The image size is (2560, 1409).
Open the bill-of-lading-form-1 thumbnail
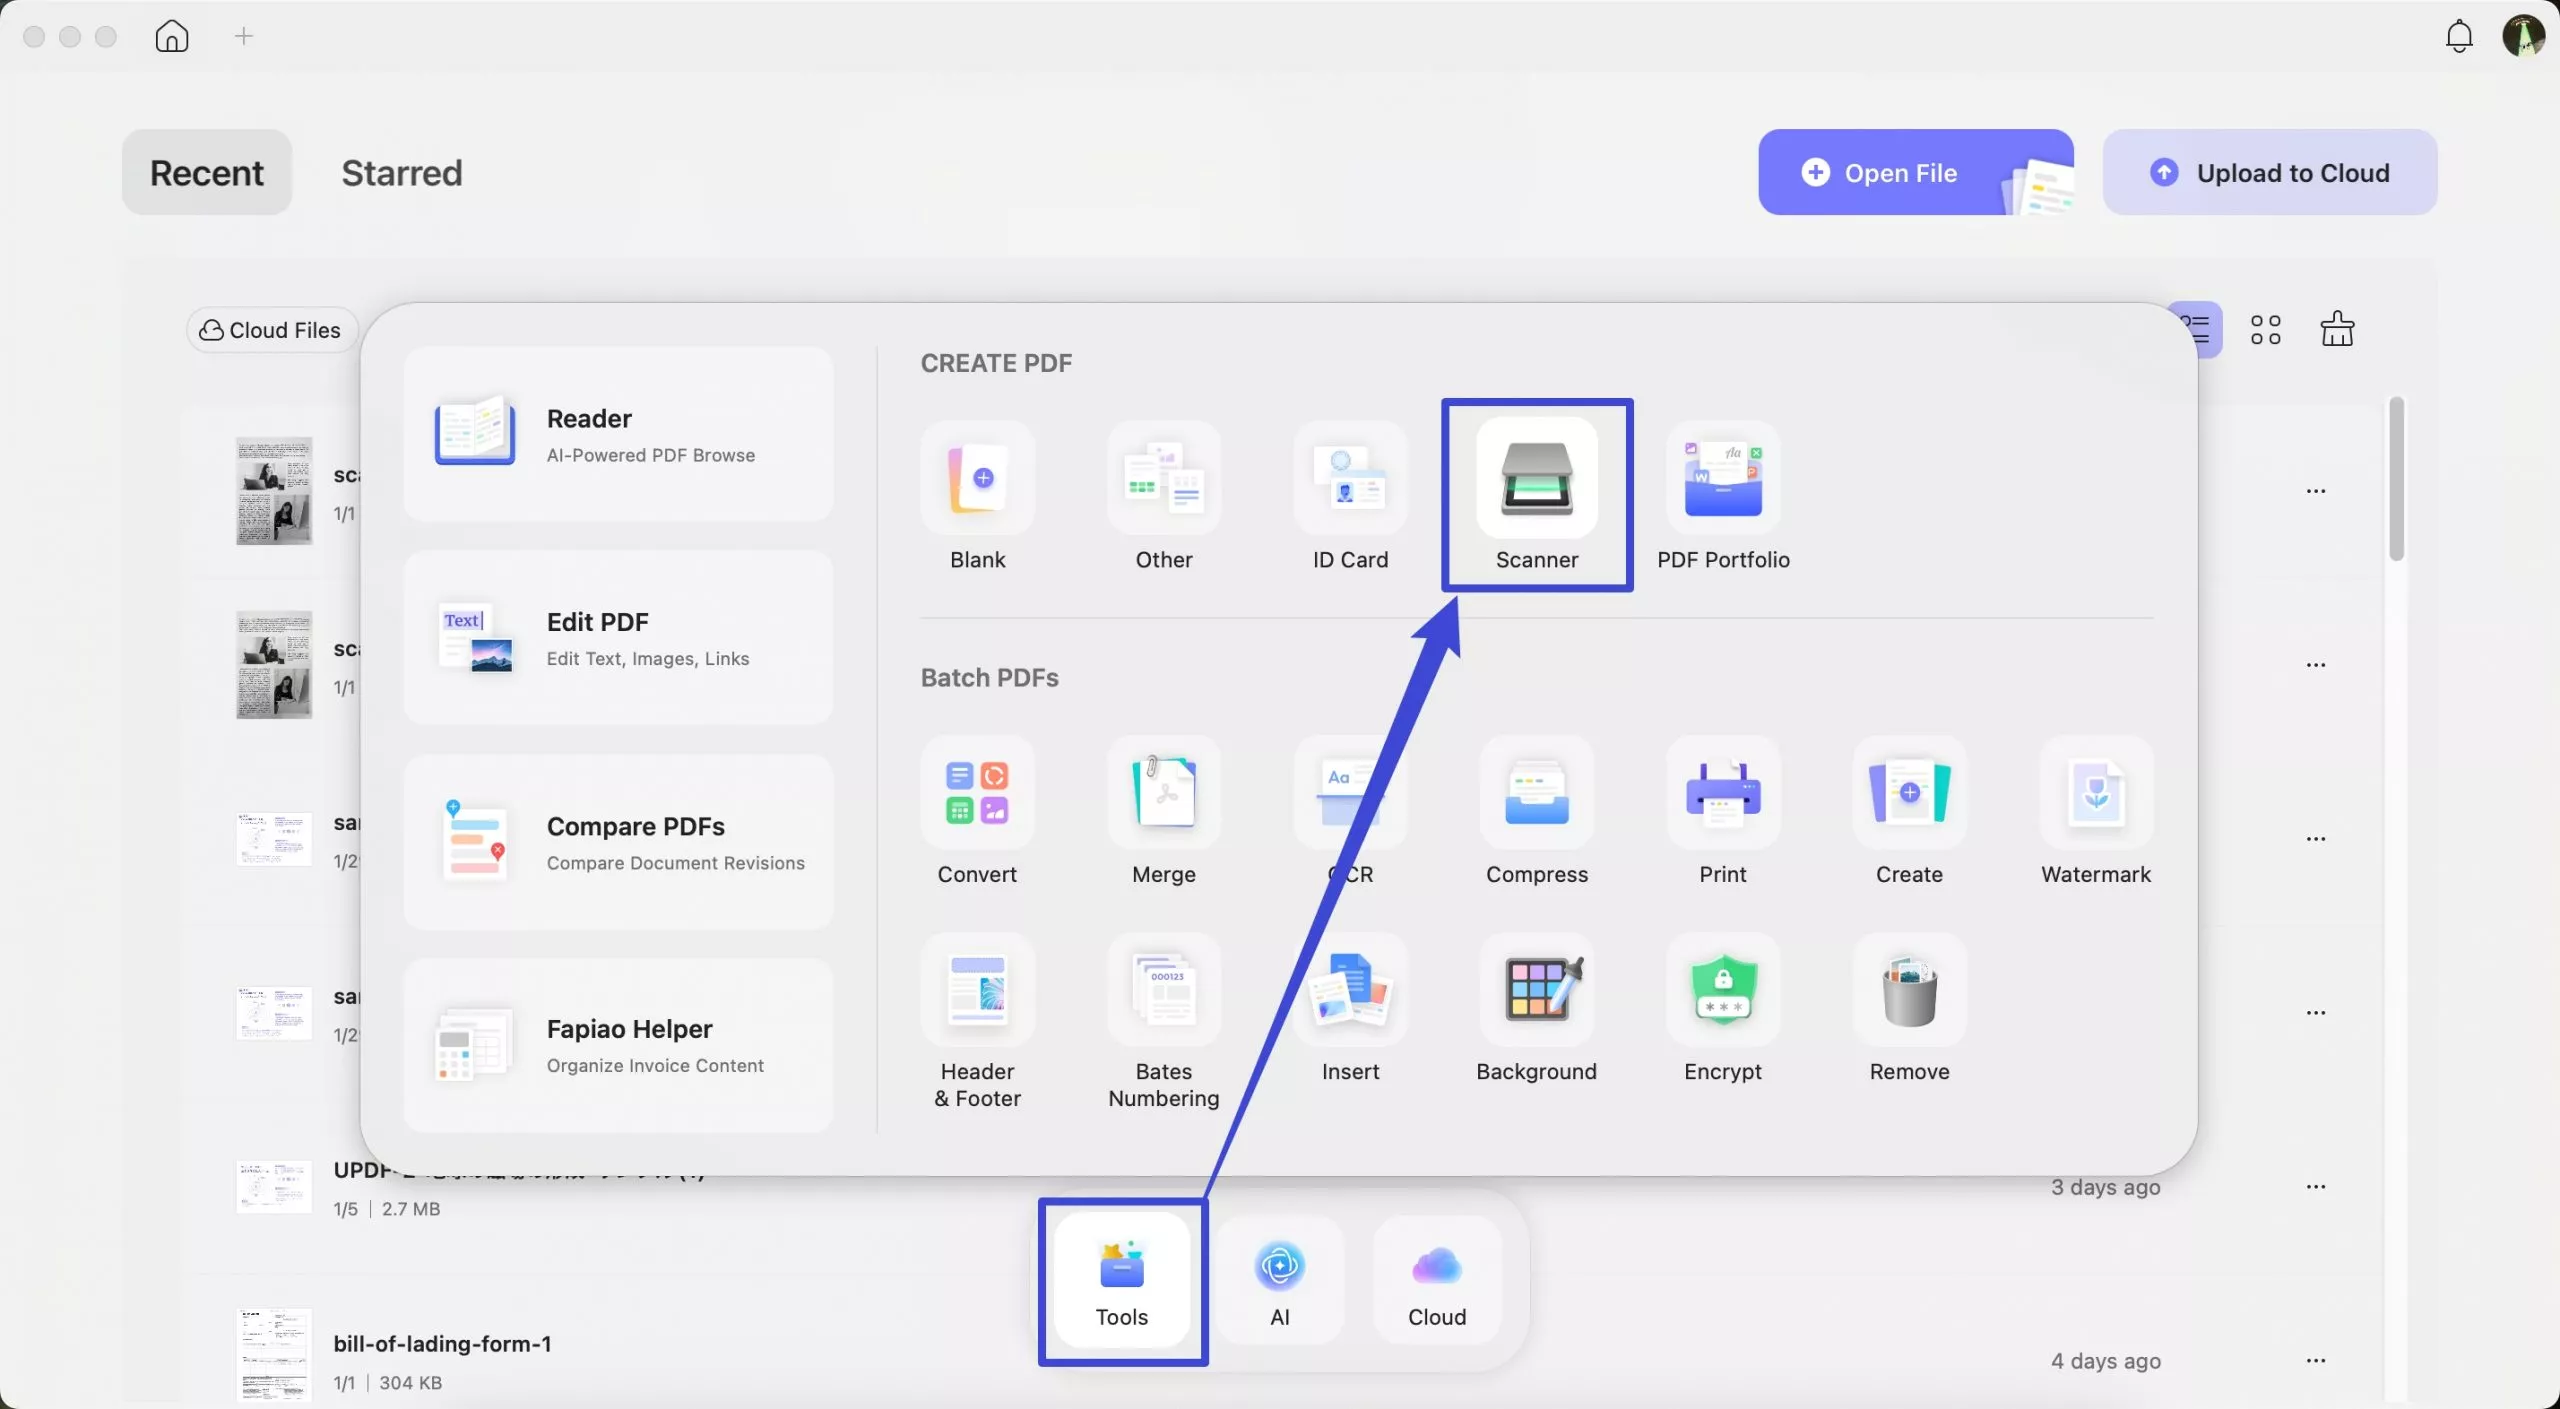click(272, 1355)
